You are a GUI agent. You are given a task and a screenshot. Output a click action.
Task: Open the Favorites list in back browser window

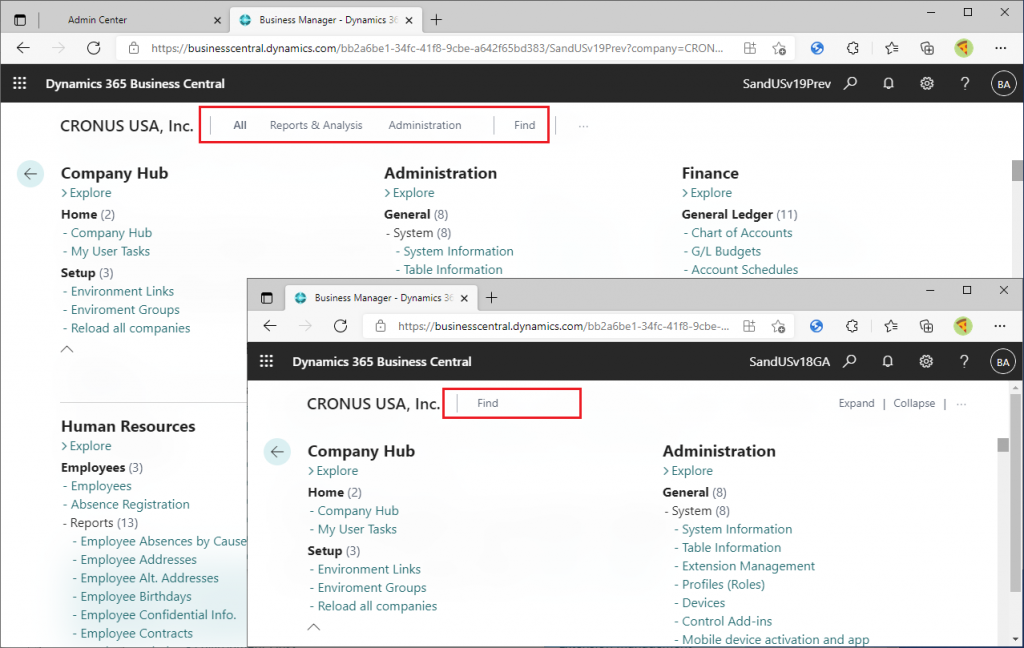pos(891,48)
